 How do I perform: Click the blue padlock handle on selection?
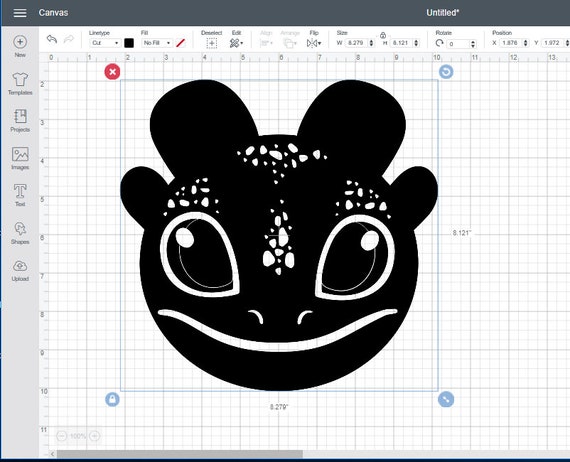pyautogui.click(x=112, y=399)
